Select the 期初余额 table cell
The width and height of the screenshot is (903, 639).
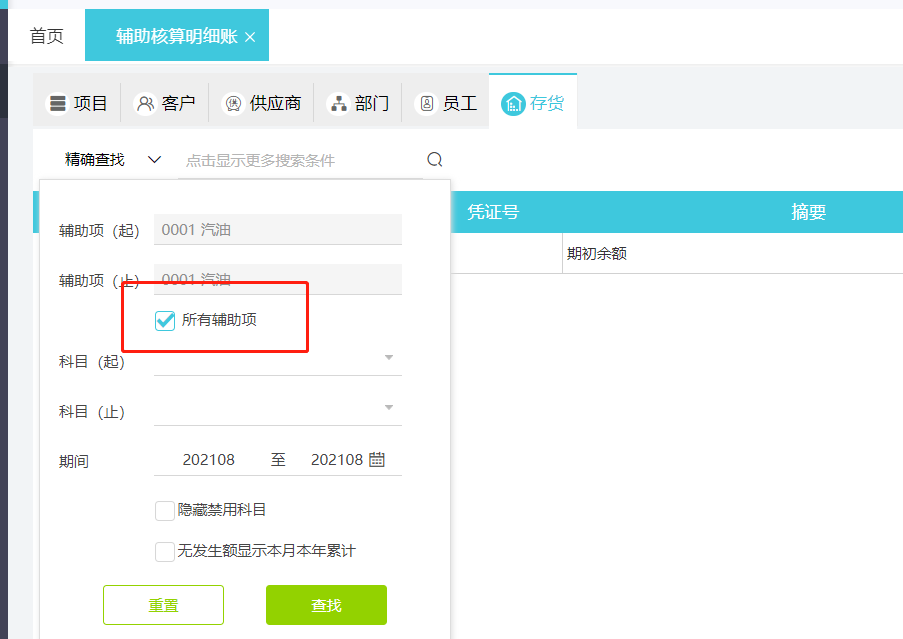point(733,253)
